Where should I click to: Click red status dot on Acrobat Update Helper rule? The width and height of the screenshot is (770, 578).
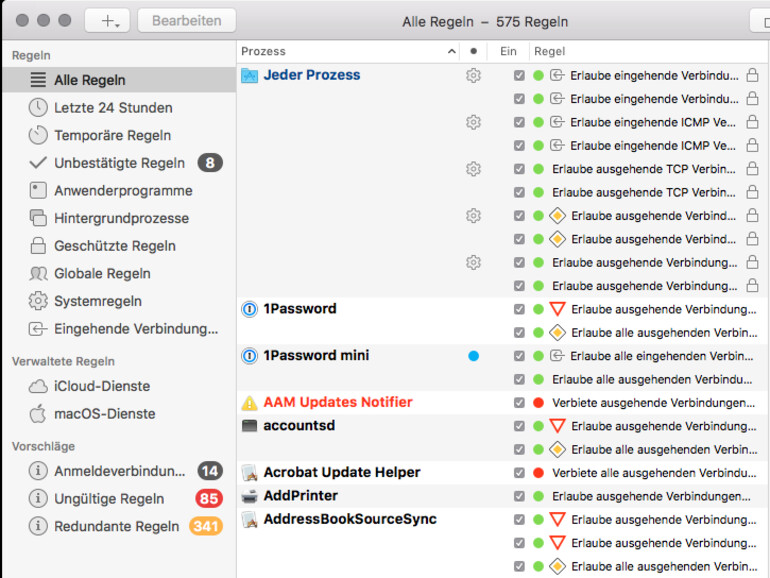[x=538, y=473]
